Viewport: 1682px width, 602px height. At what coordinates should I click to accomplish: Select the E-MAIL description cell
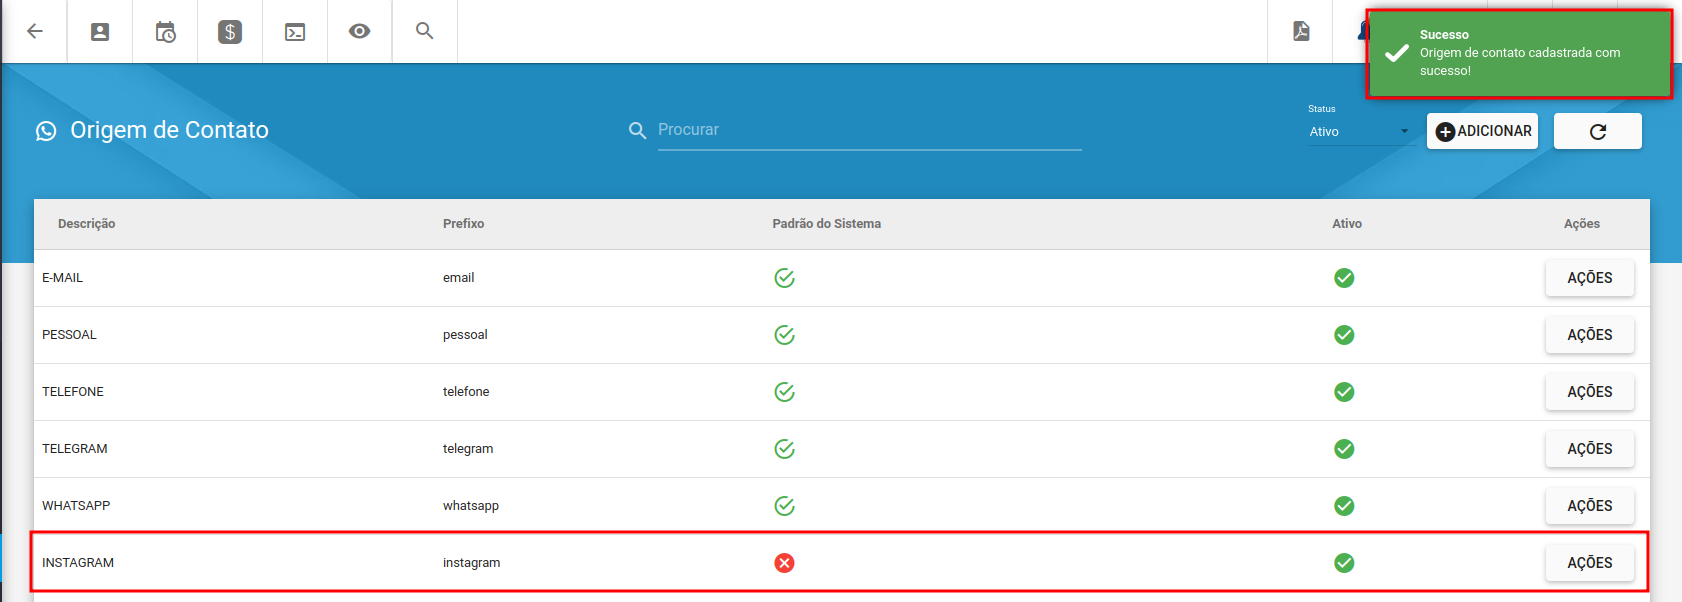[62, 278]
